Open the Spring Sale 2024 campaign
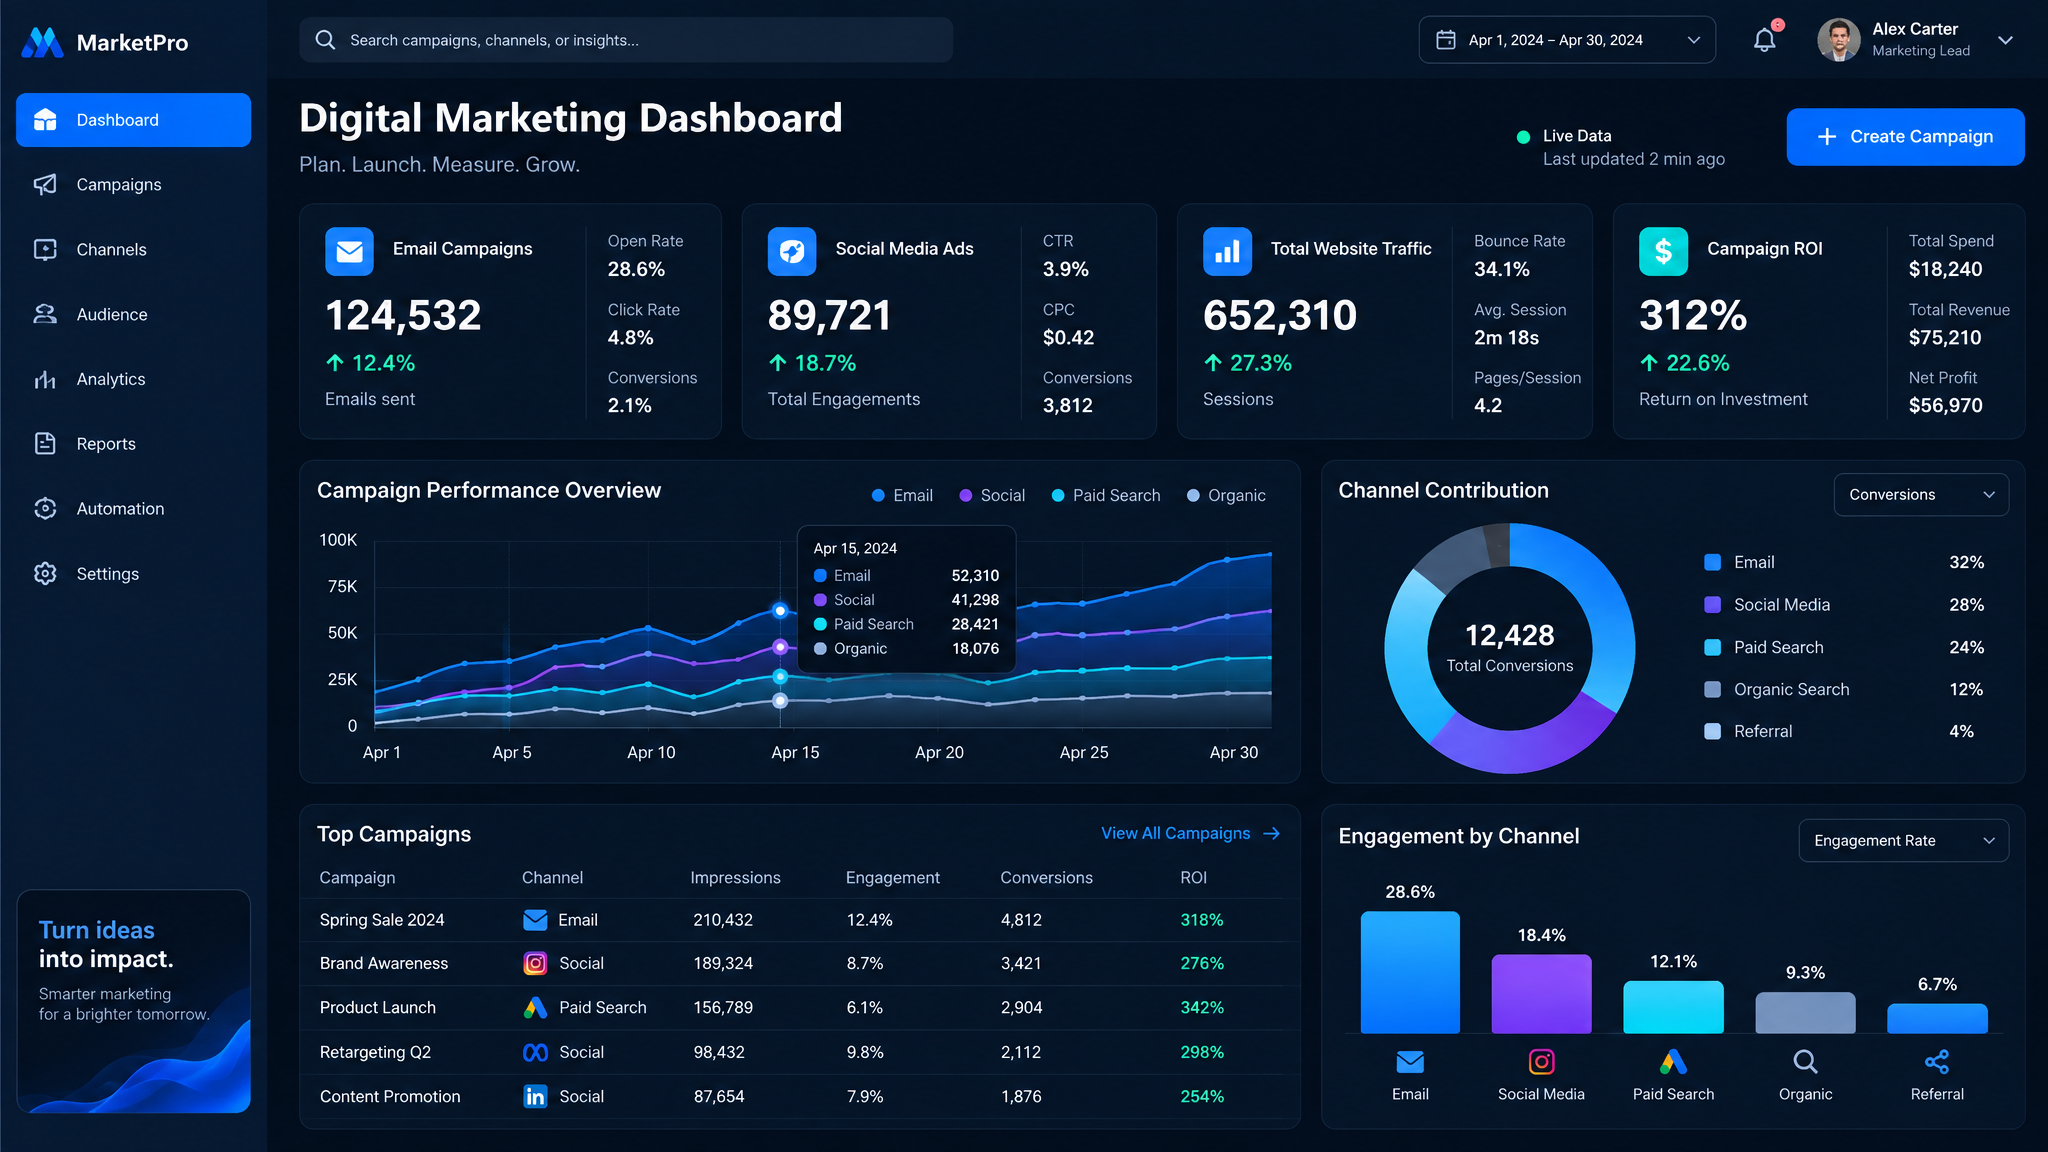 click(x=382, y=920)
